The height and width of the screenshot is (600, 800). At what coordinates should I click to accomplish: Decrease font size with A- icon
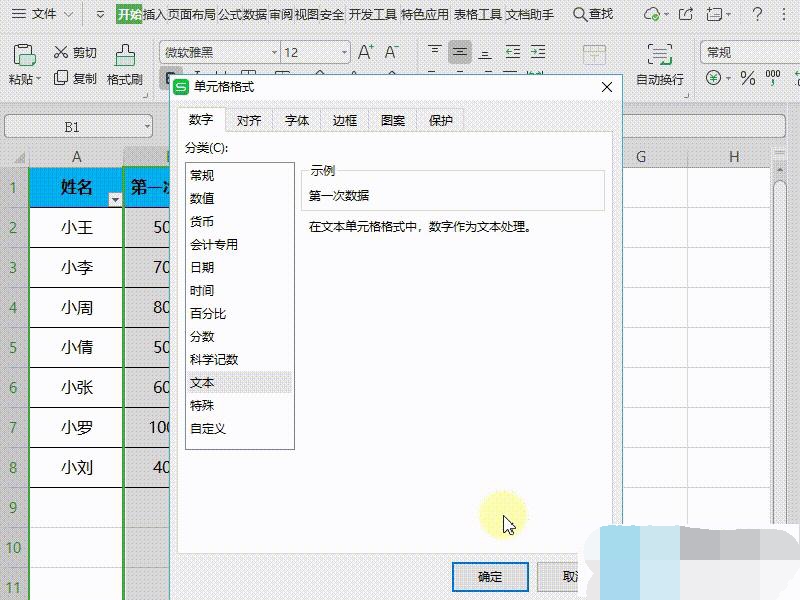[x=392, y=52]
